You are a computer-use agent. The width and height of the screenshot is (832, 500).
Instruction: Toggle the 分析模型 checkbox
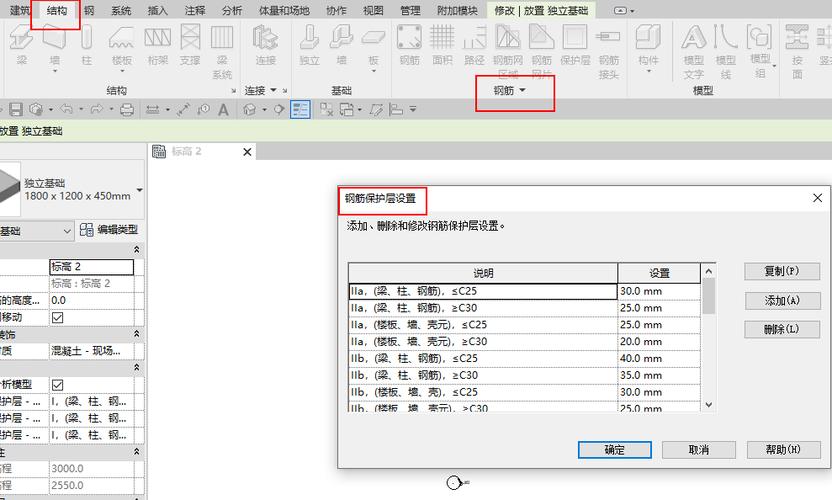click(57, 385)
